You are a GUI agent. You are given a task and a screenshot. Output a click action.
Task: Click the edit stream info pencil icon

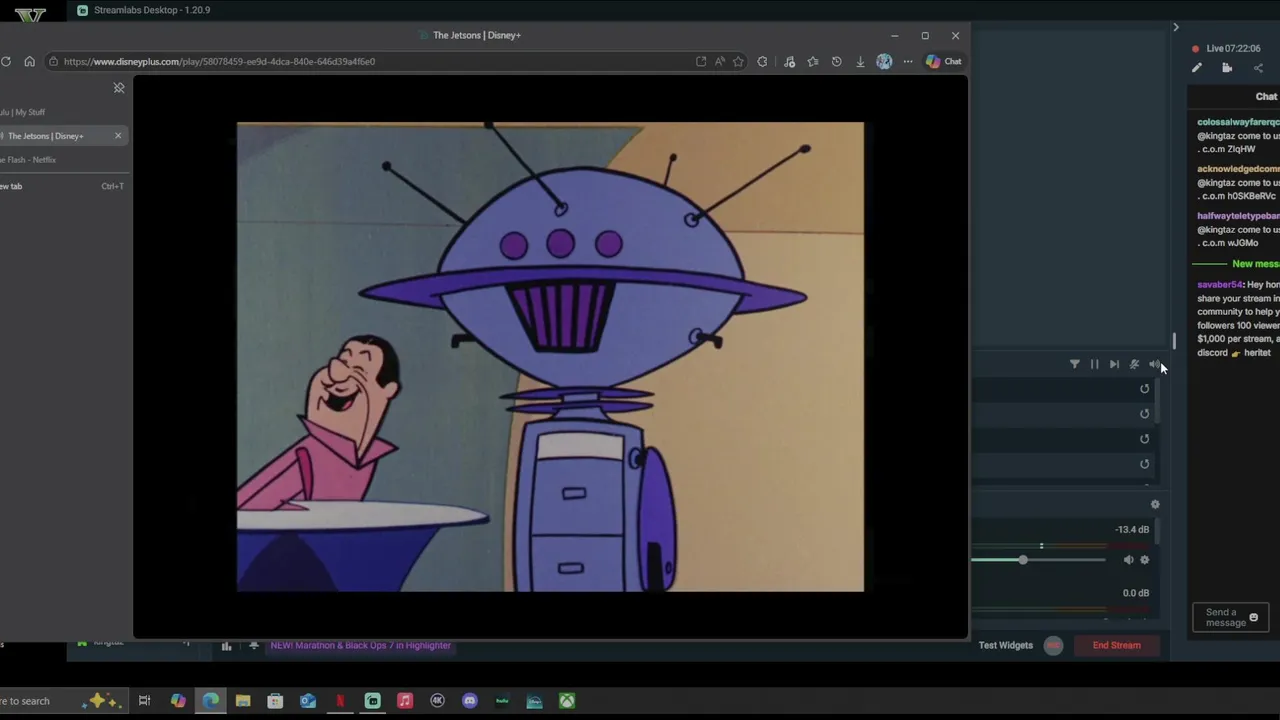[x=1197, y=68]
